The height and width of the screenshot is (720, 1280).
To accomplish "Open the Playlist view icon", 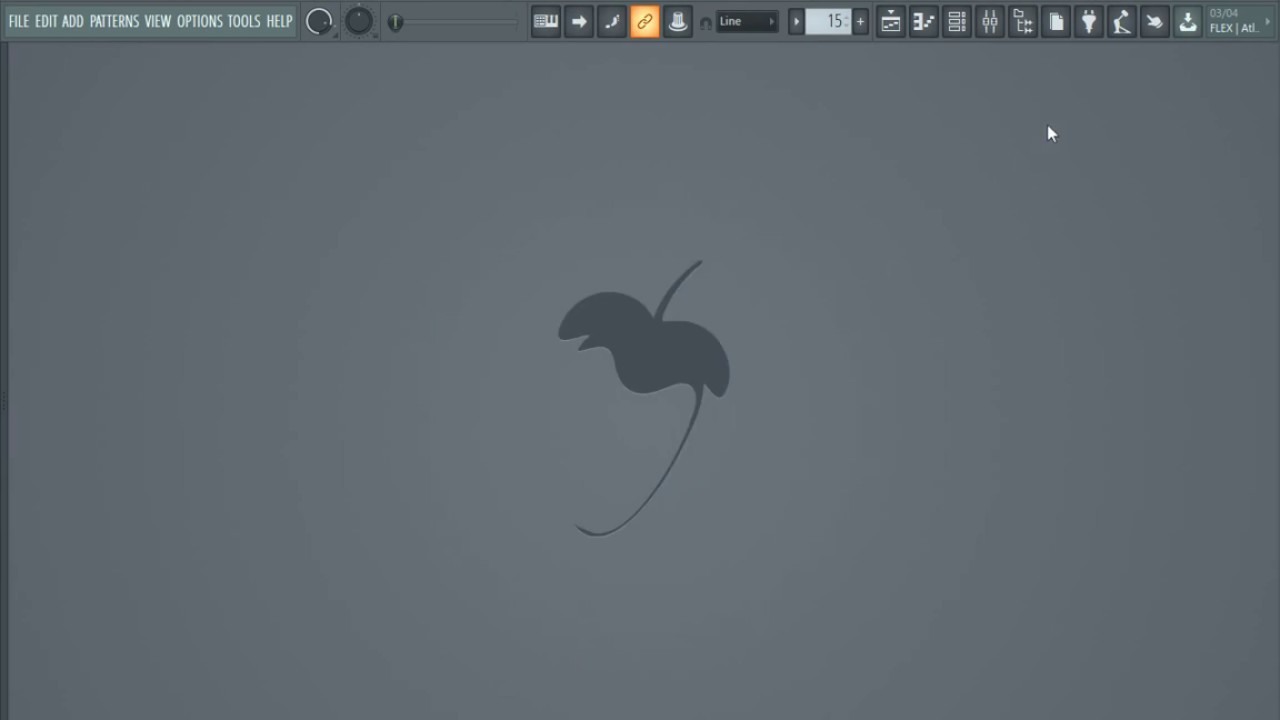I will point(891,21).
